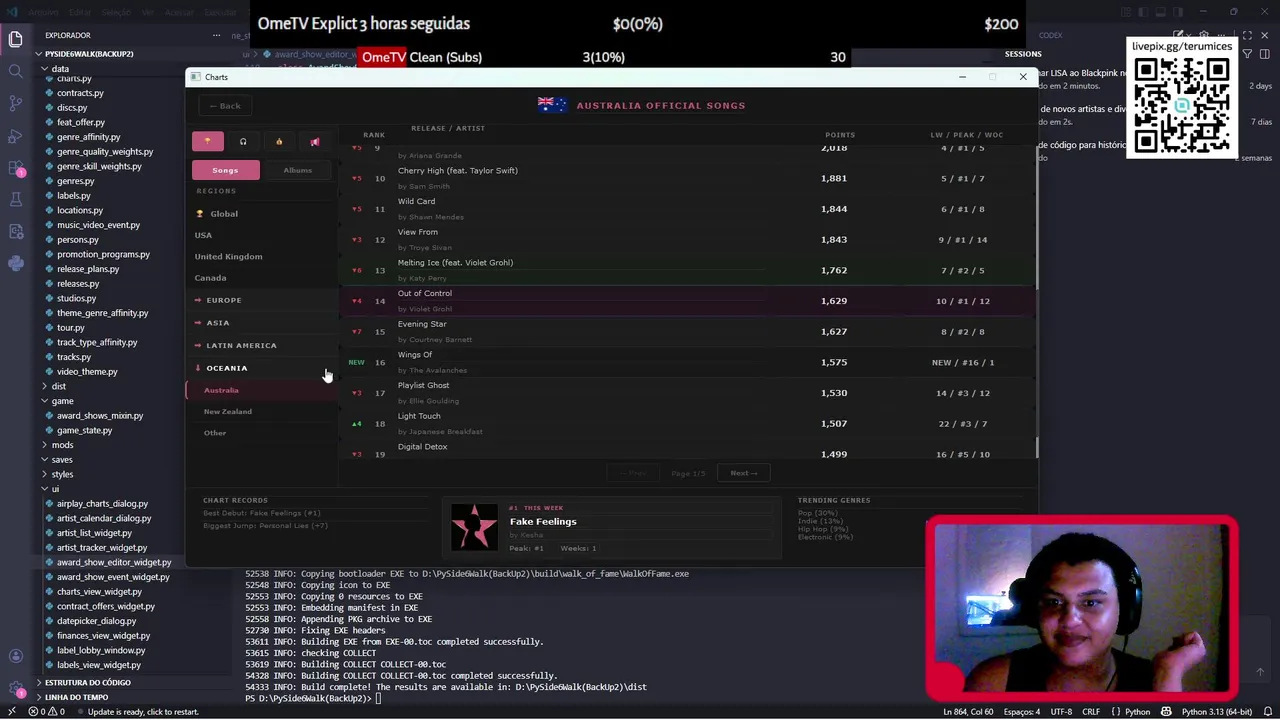1280x720 pixels.
Task: Open the Manage gear in VS Code
Action: coord(15,688)
